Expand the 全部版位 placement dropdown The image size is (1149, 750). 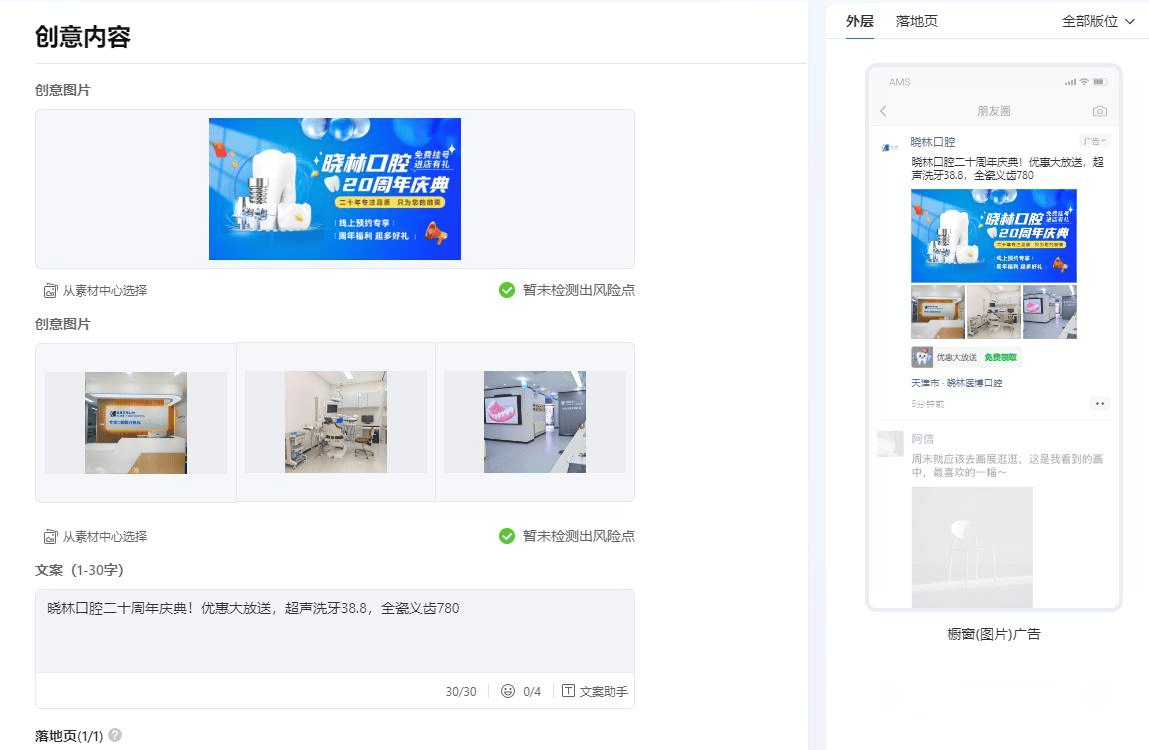1098,21
